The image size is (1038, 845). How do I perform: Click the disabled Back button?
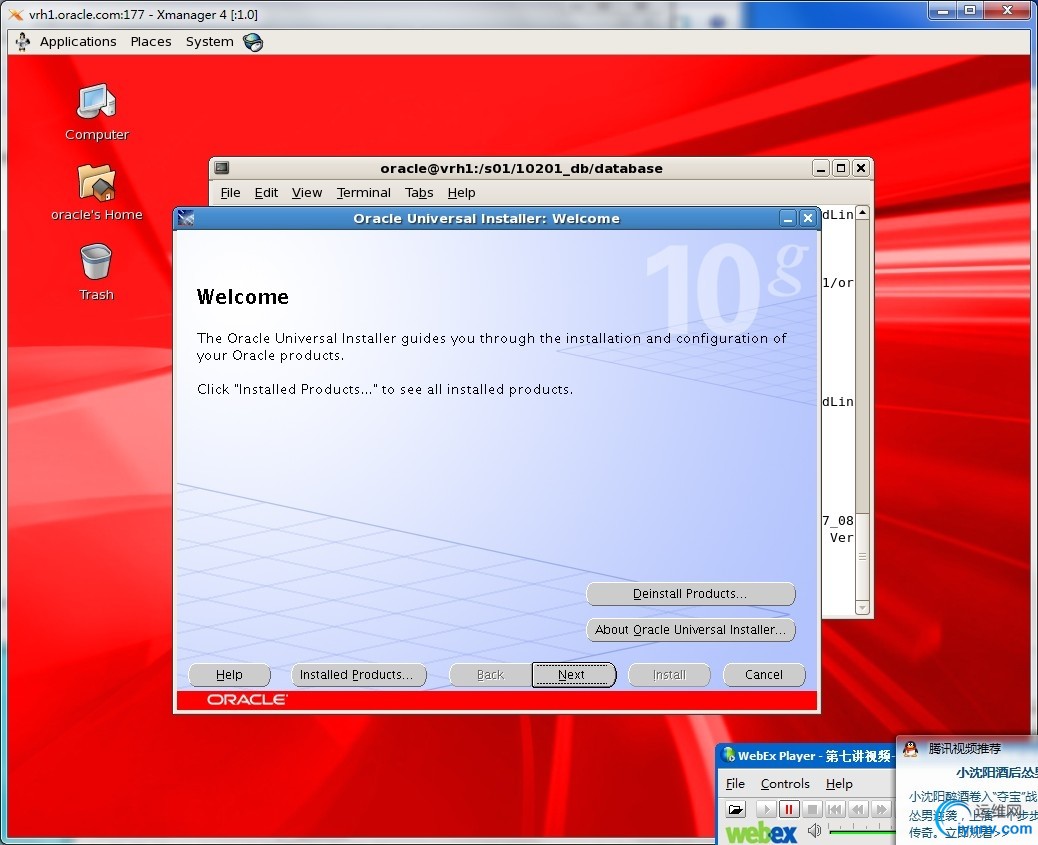click(491, 675)
